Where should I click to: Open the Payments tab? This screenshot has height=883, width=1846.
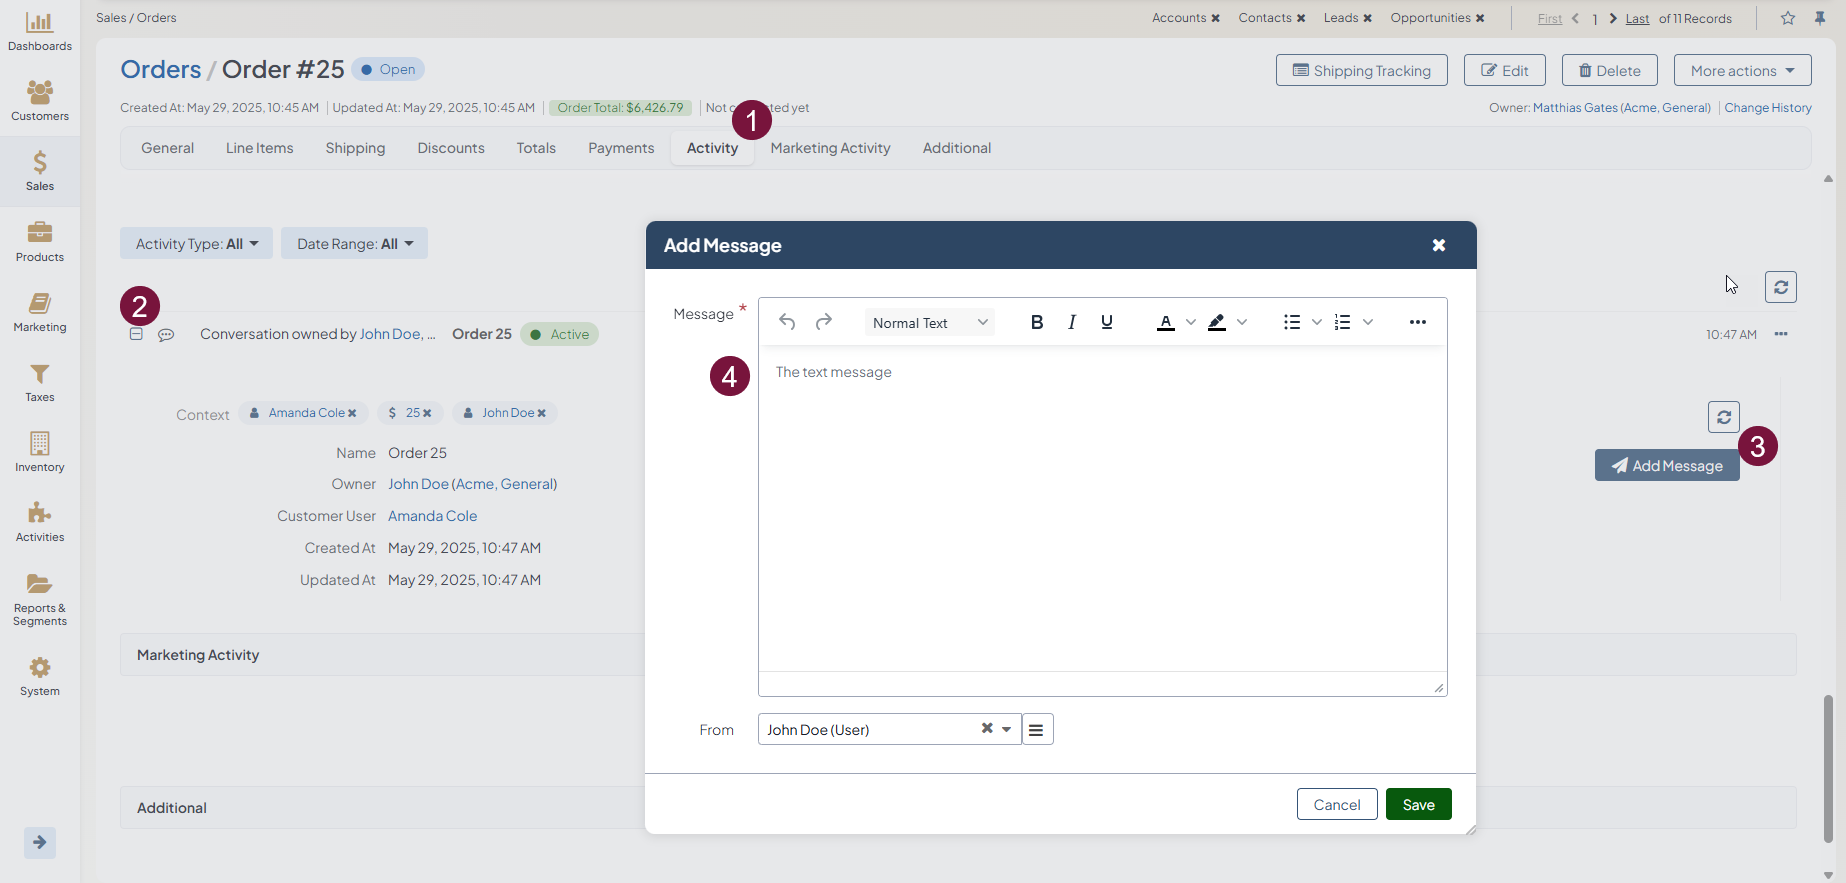coord(621,148)
